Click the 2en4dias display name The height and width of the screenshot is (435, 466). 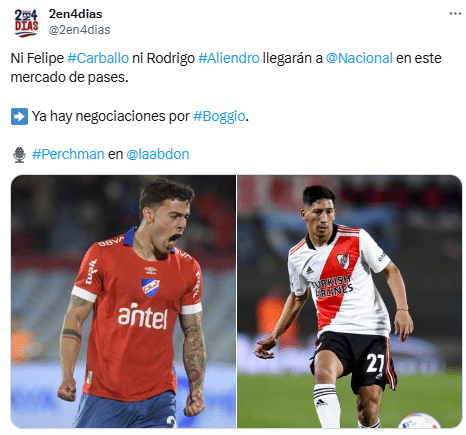click(x=75, y=14)
